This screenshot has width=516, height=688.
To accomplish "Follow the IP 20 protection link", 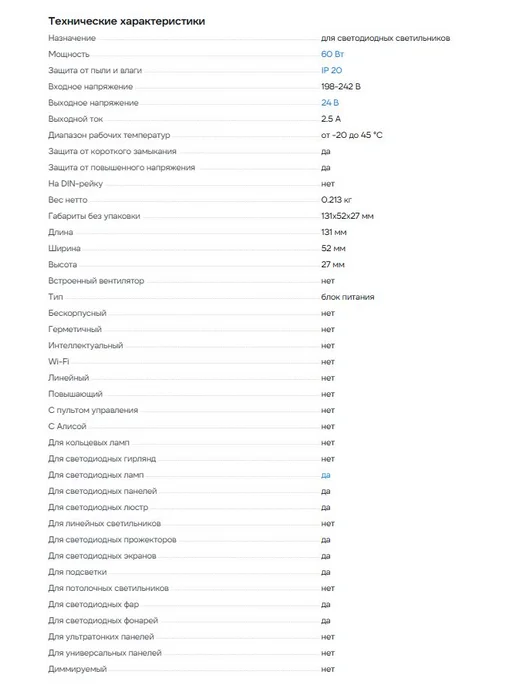I will 331,70.
